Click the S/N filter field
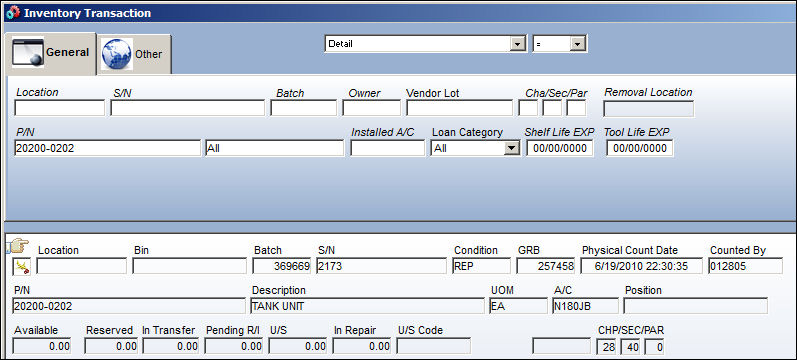Viewport: 797px width, 360px height. point(188,108)
